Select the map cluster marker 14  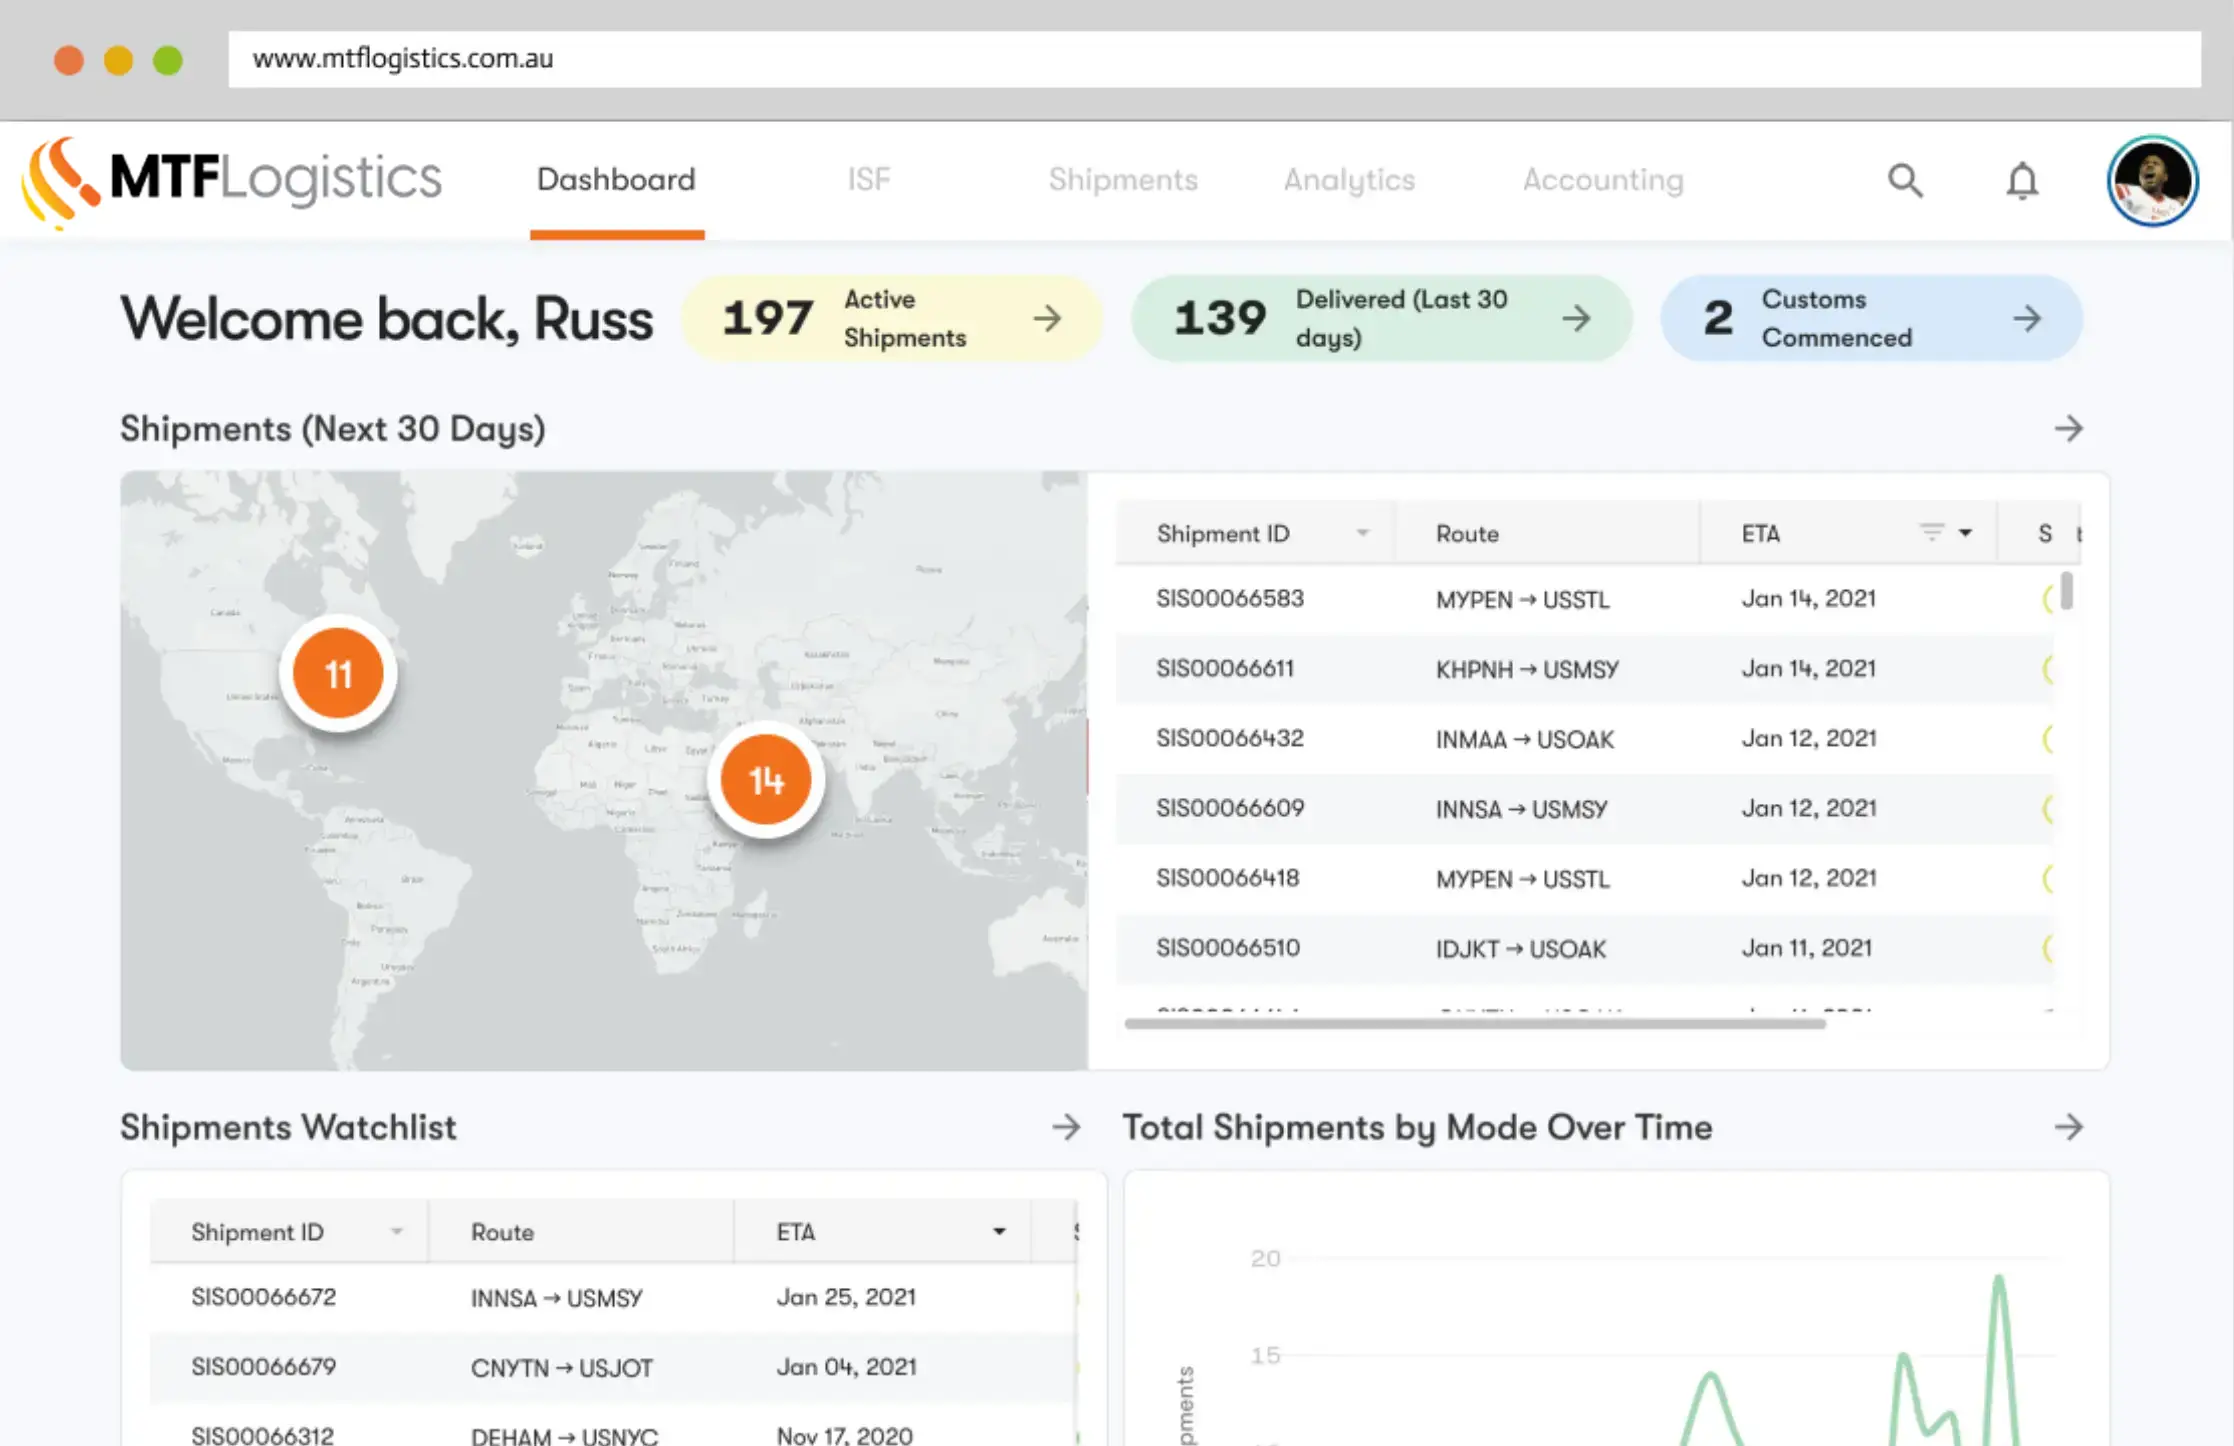766,780
